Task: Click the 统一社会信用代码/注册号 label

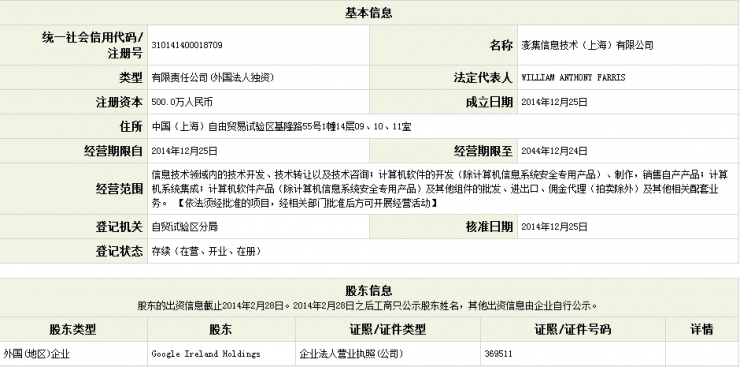Action: 92,45
